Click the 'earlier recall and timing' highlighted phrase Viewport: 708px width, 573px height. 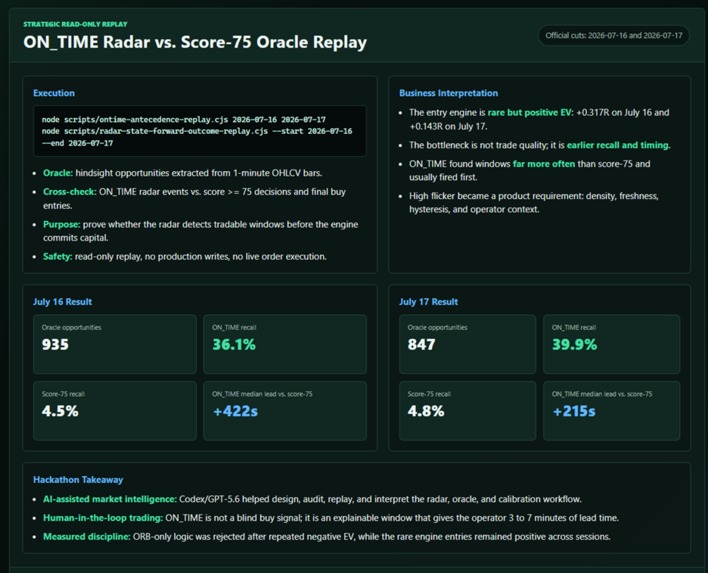coord(617,145)
